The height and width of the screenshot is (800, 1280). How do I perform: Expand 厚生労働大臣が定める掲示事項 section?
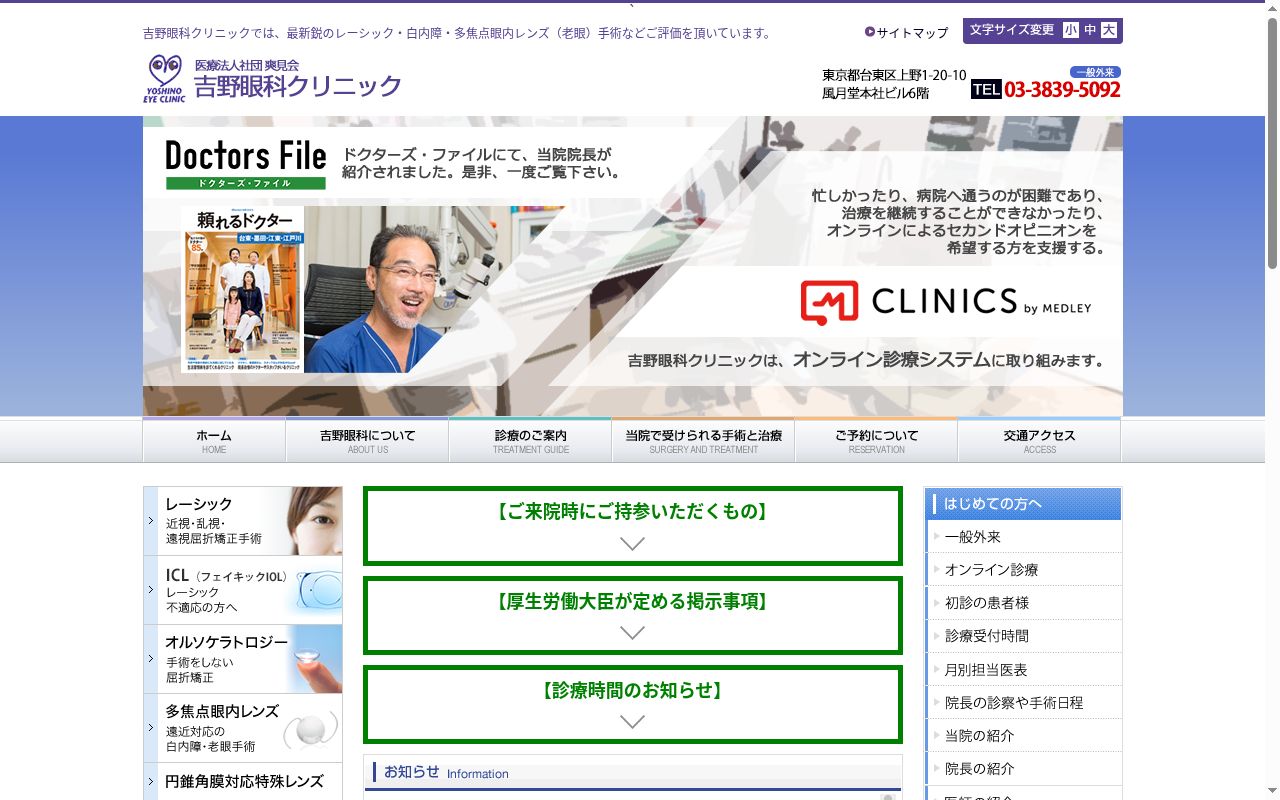point(632,615)
